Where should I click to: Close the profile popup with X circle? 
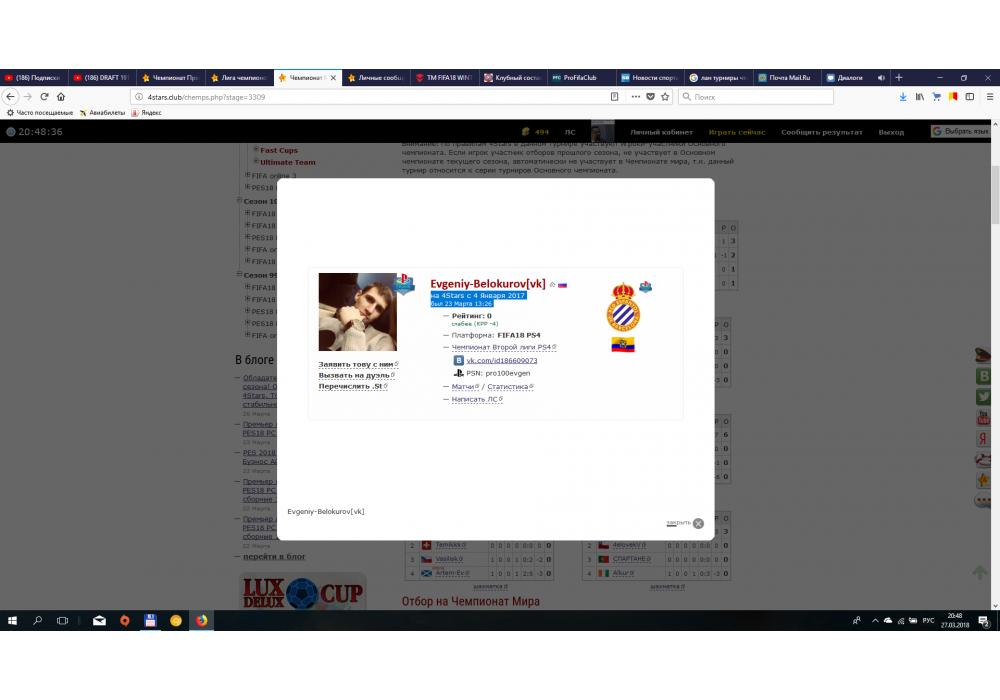click(x=698, y=523)
